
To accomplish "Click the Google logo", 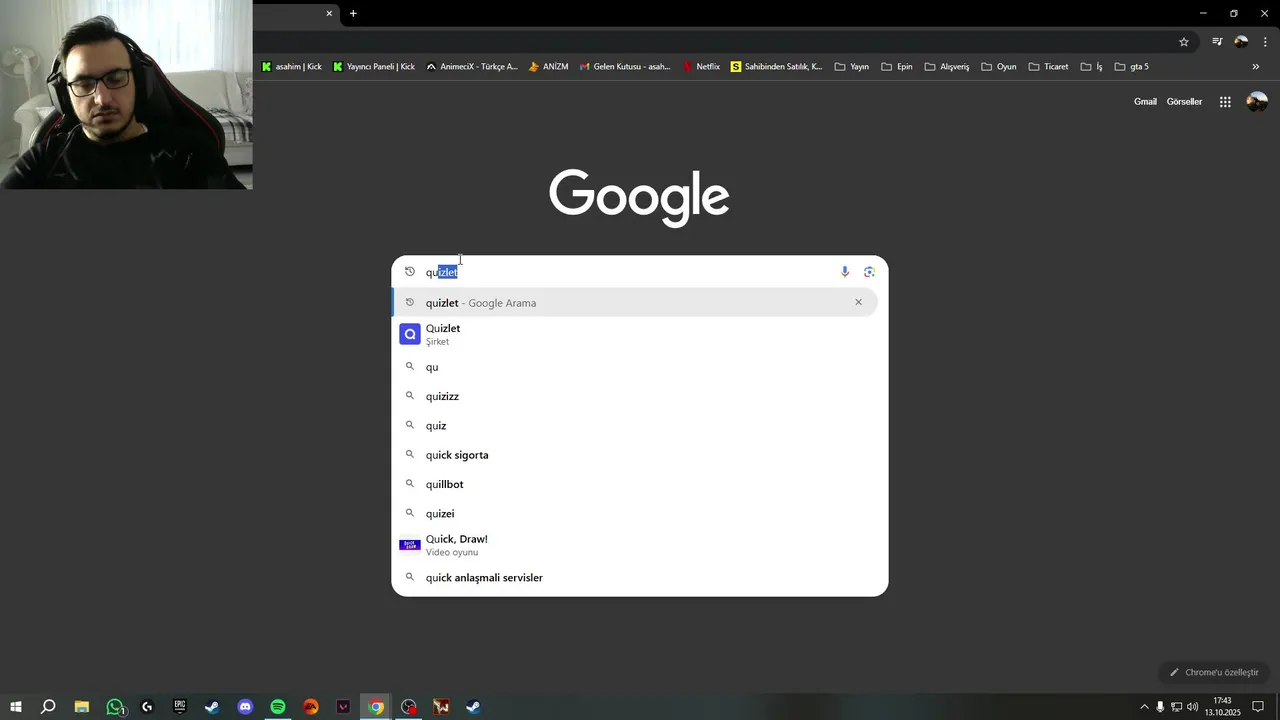I will click(639, 197).
